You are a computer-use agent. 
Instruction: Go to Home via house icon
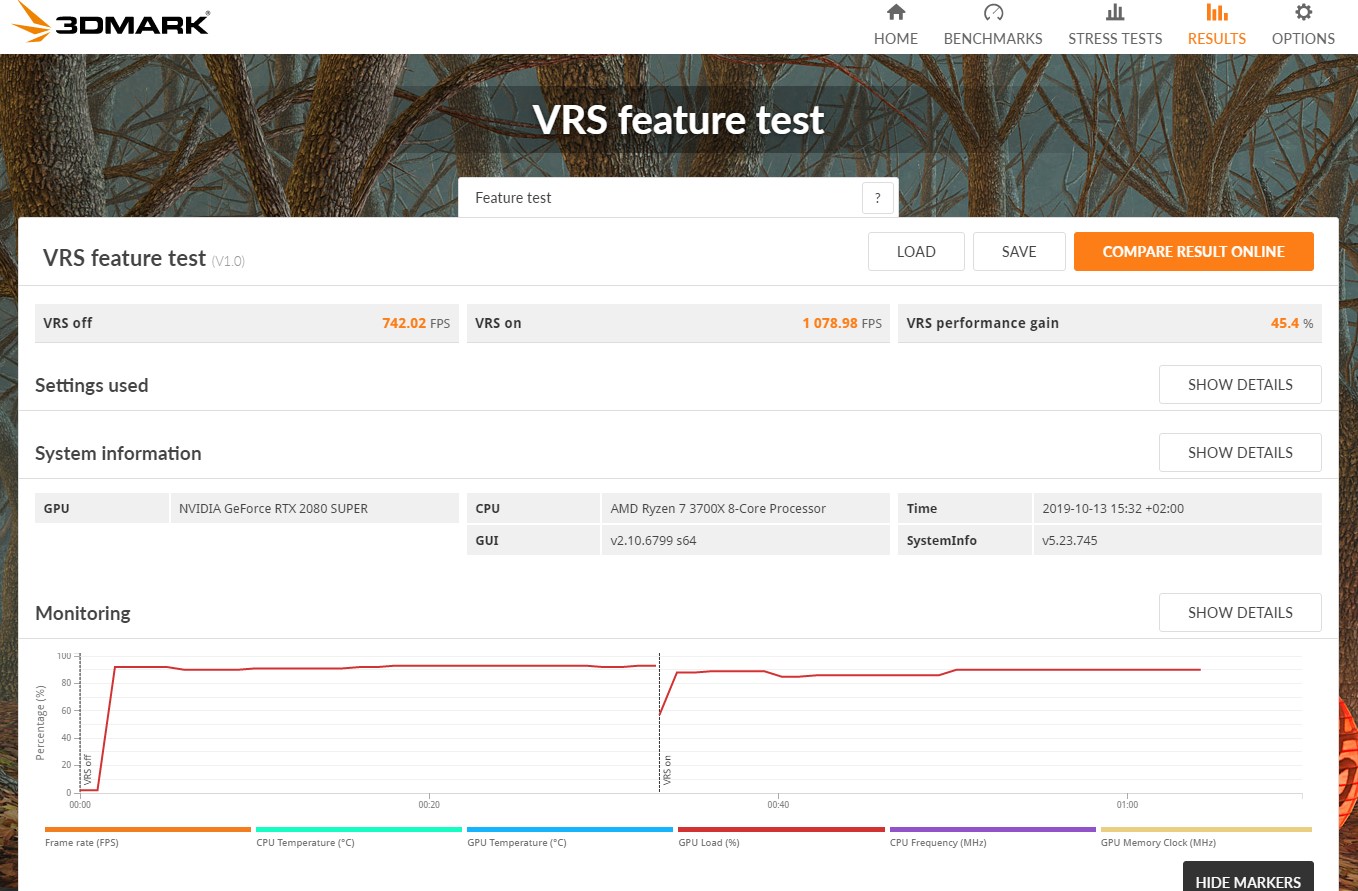click(895, 13)
